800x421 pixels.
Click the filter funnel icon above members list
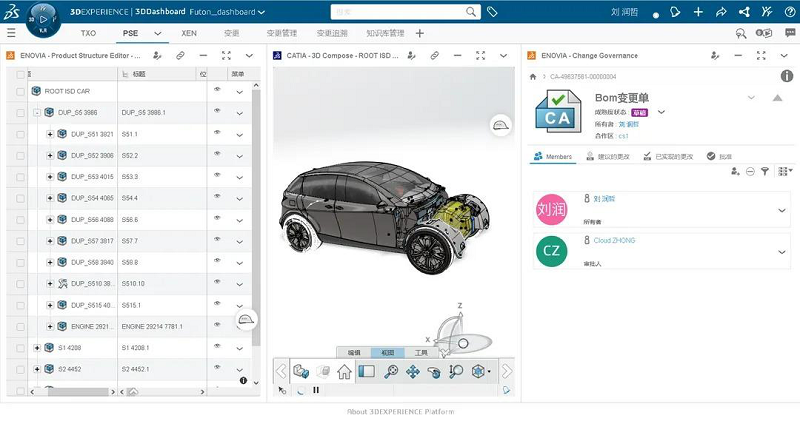click(x=764, y=172)
